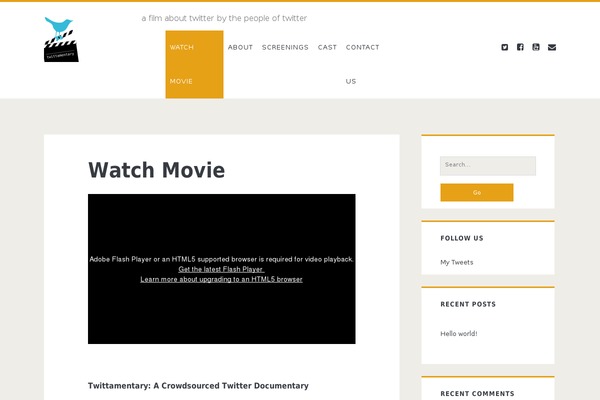Open the Cast menu item

pyautogui.click(x=327, y=47)
